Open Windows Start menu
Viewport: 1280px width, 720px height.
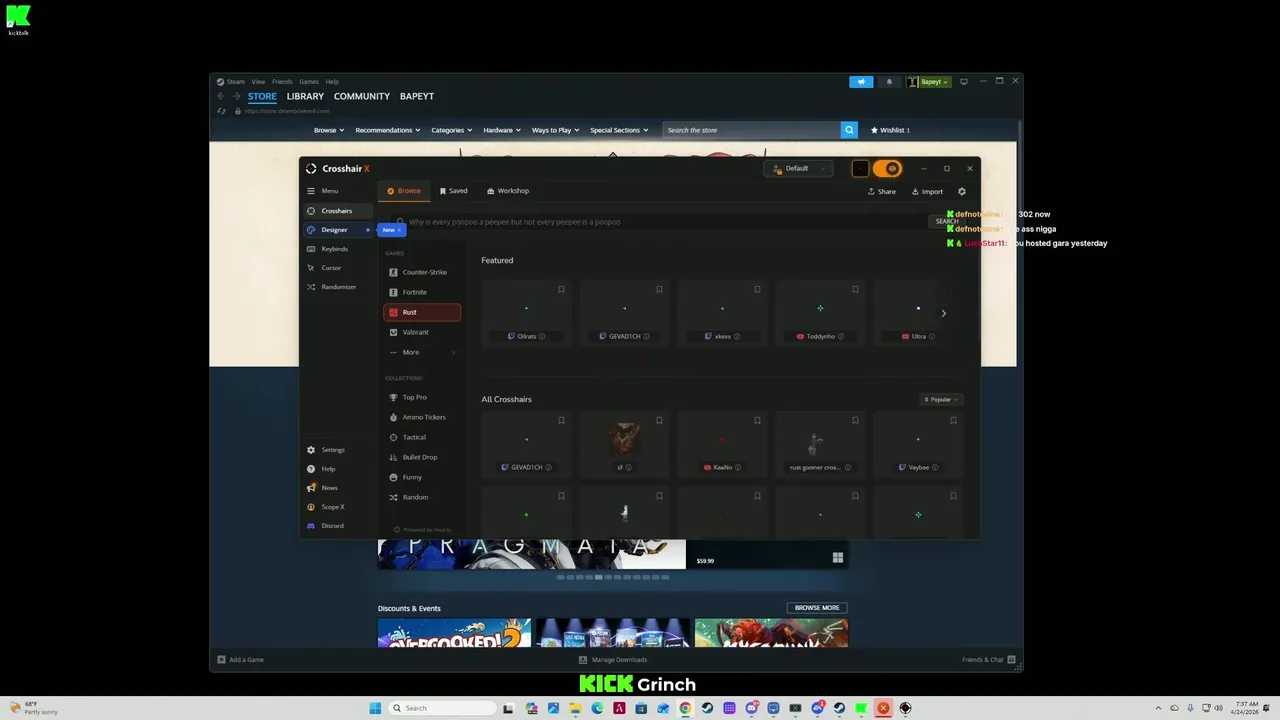(x=375, y=708)
